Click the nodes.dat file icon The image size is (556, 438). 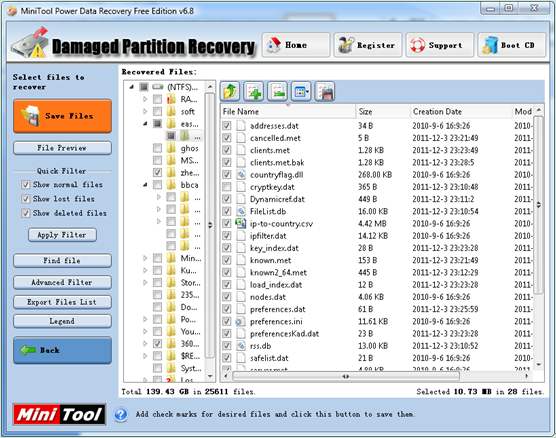(x=241, y=297)
